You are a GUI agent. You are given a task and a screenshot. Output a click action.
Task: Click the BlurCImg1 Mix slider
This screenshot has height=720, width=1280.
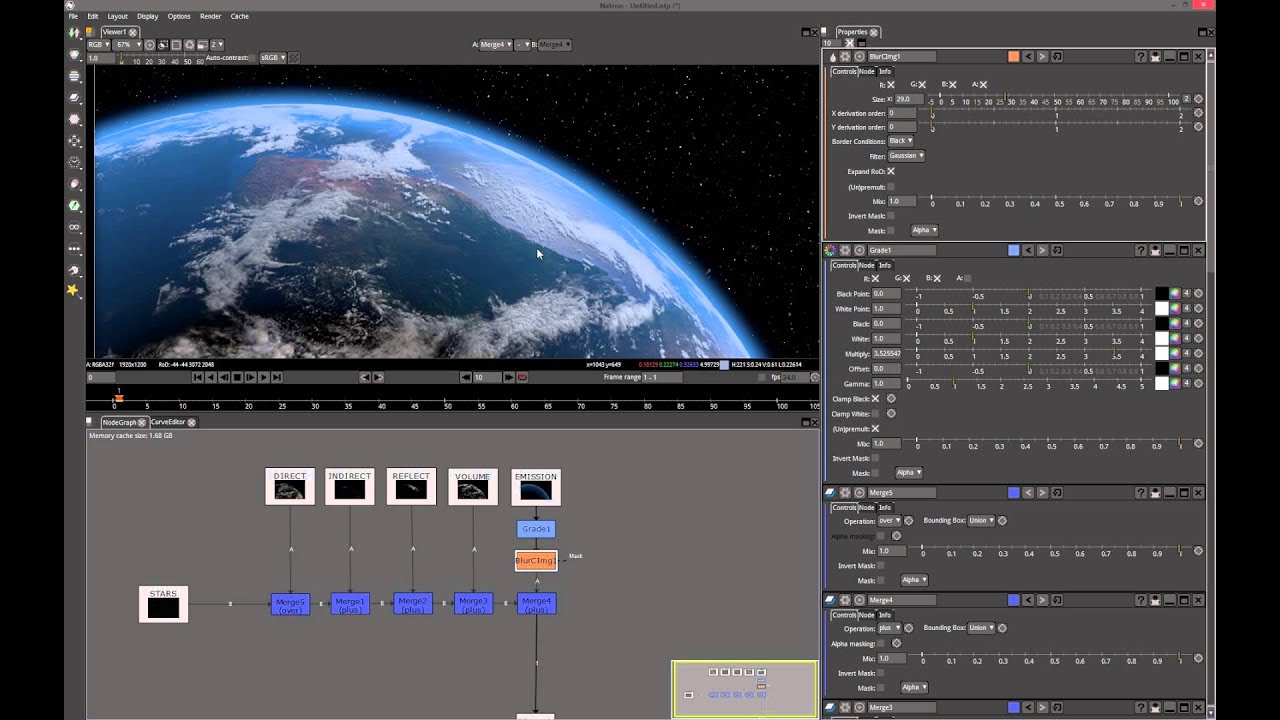[x=1056, y=201]
